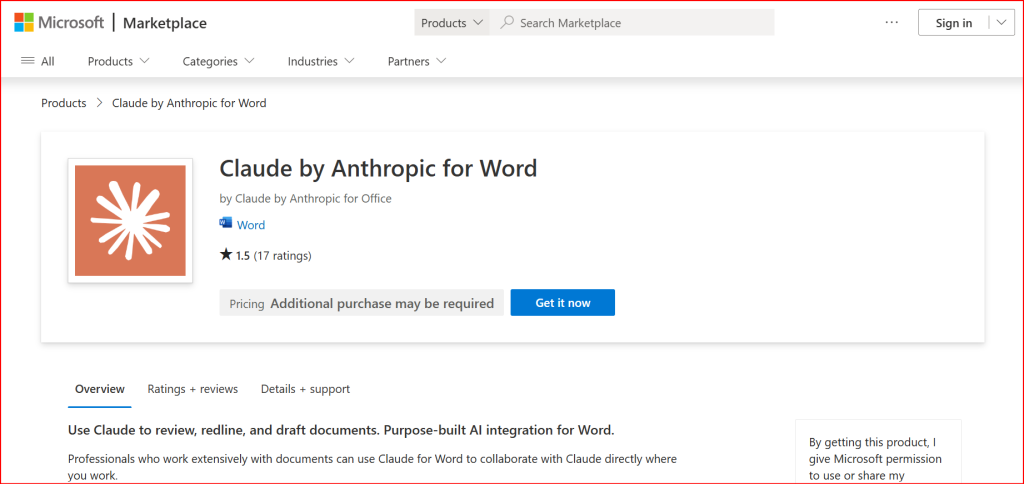Expand the Products search filter dropdown

(452, 22)
